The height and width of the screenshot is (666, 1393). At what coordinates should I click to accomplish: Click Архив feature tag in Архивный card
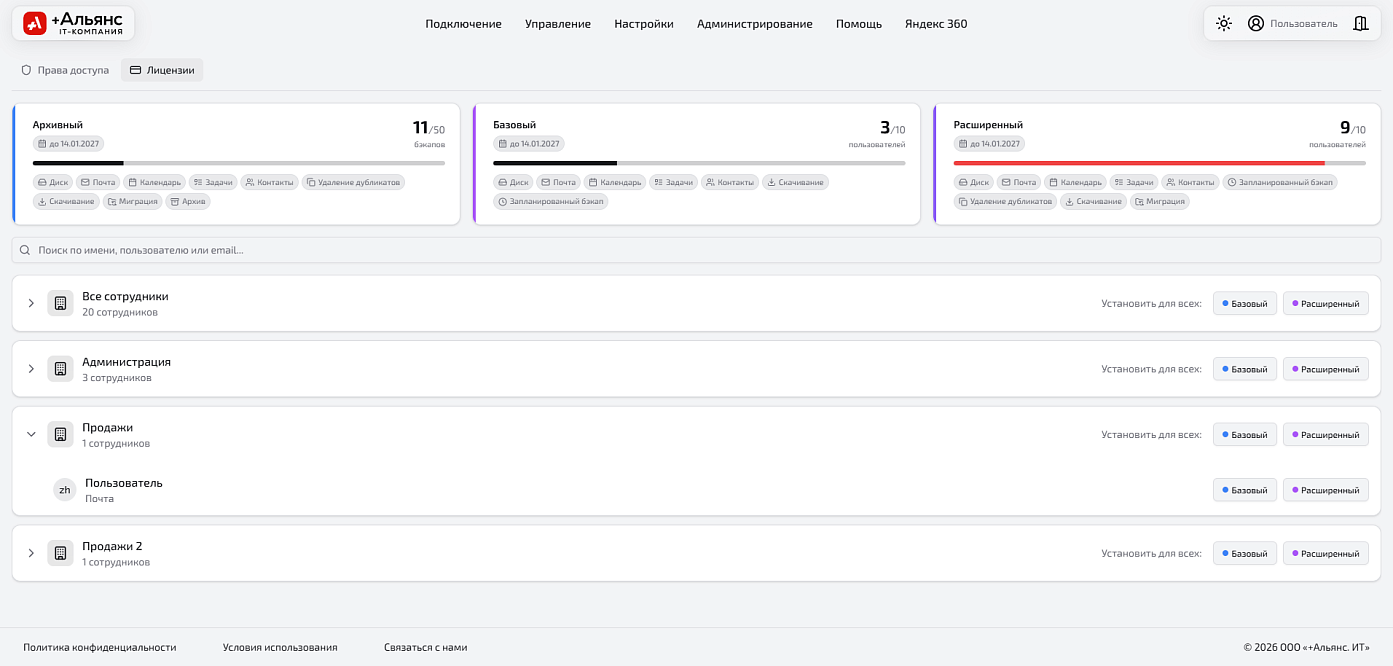(188, 201)
